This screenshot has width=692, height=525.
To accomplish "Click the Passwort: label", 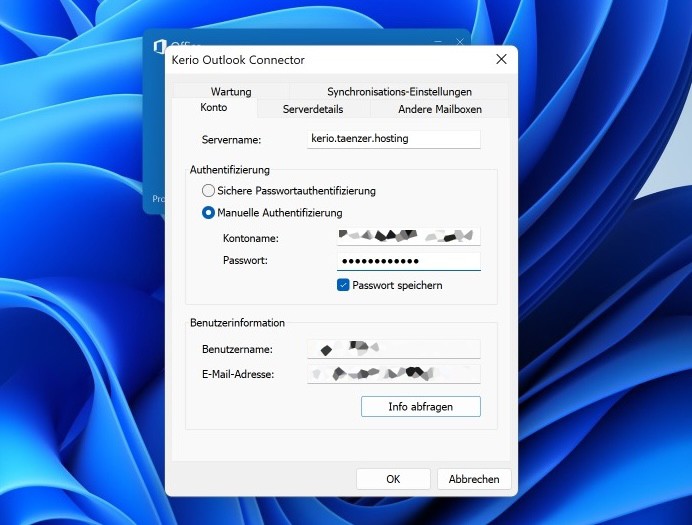I will coord(245,260).
